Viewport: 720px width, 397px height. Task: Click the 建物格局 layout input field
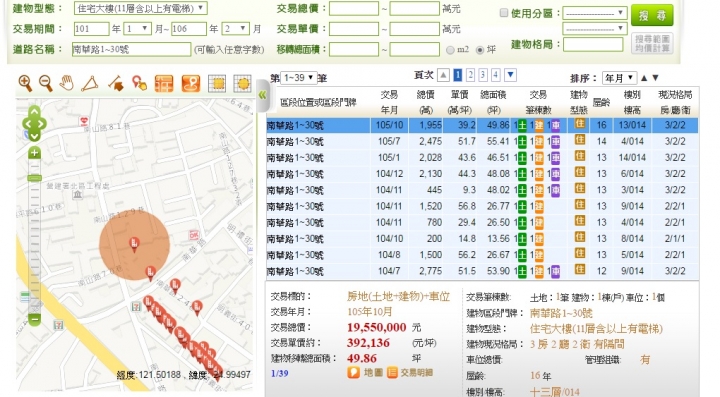[593, 45]
